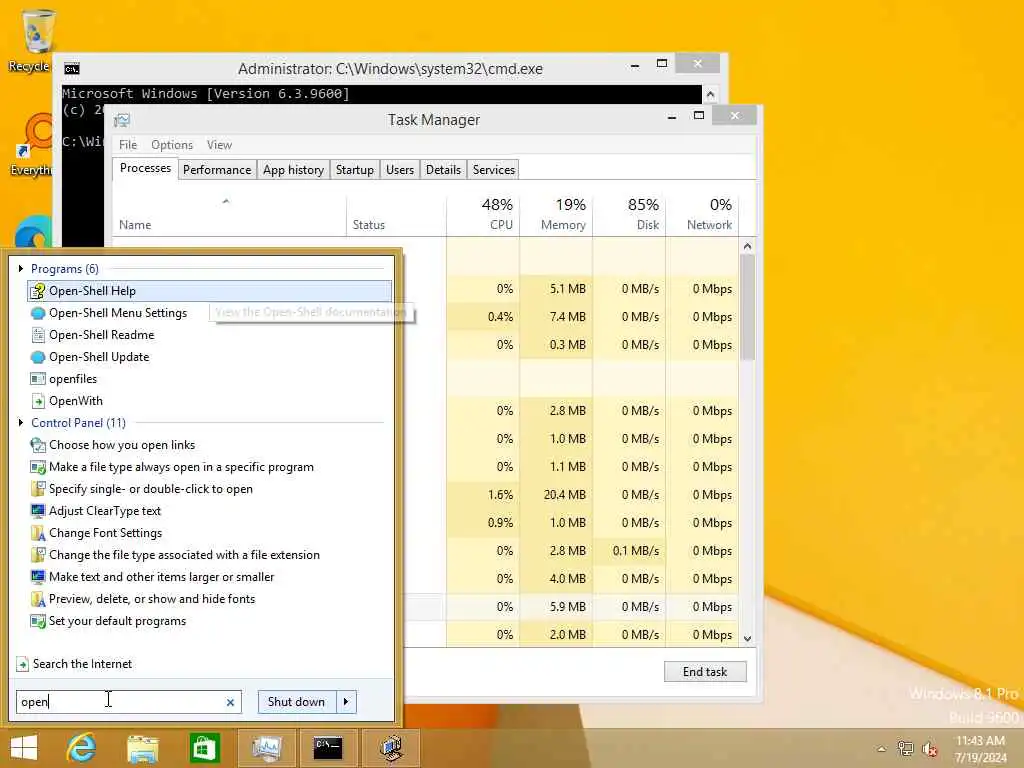1024x768 pixels.
Task: Switch to the Details tab
Action: [443, 170]
